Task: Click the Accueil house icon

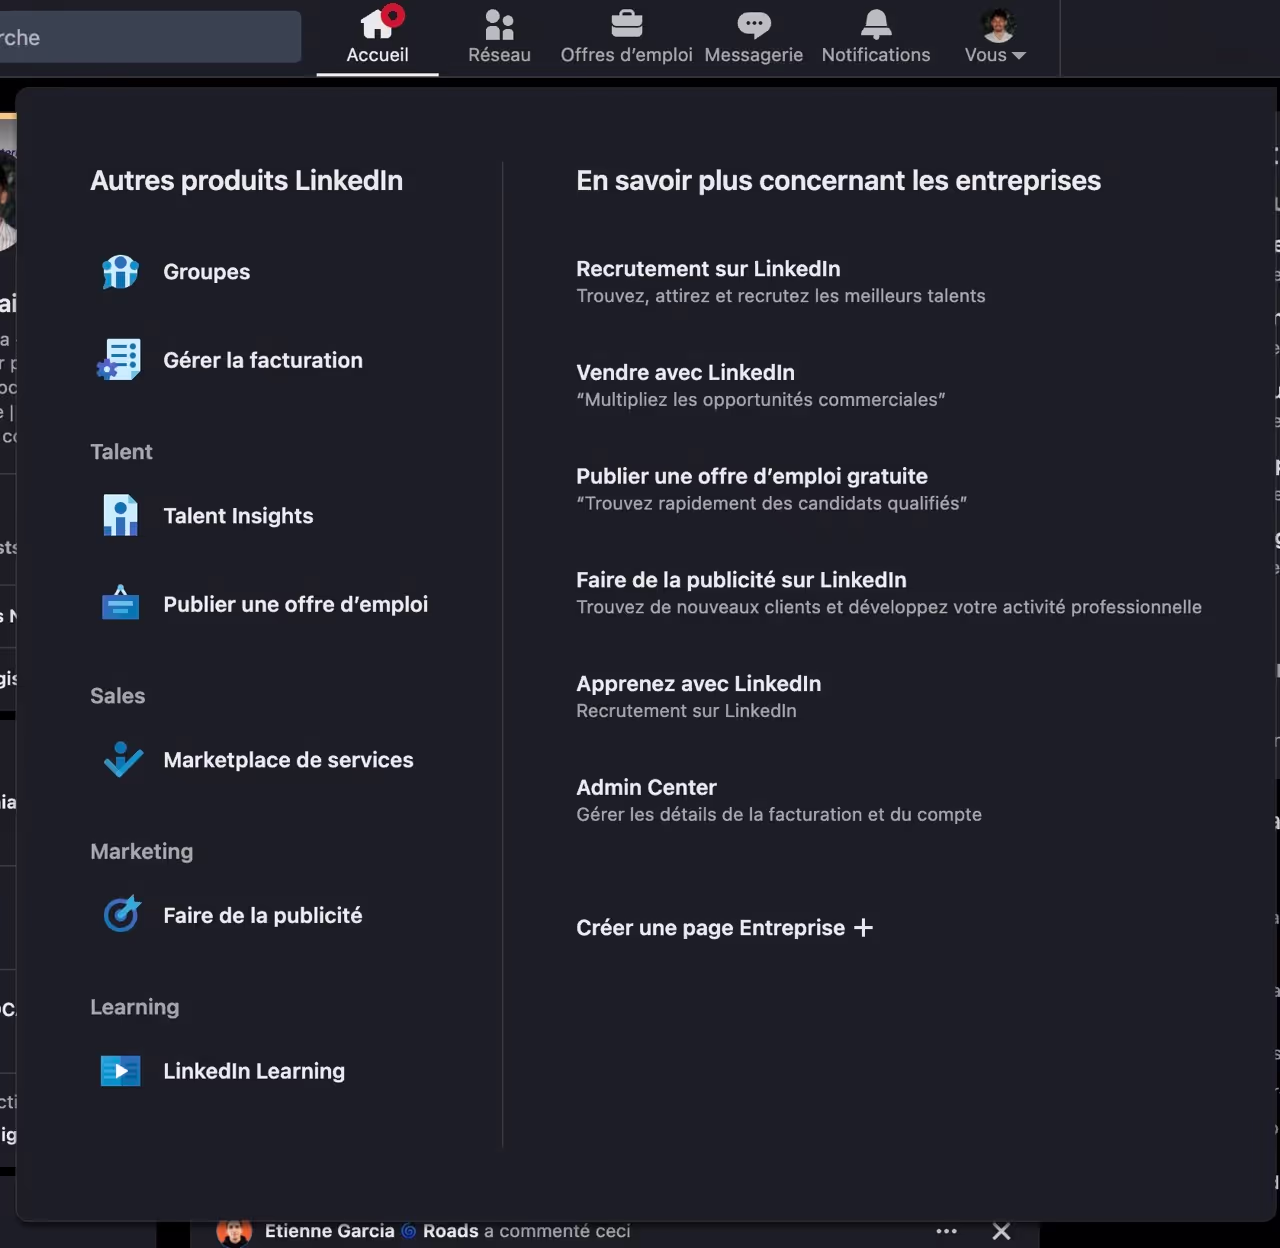Action: pos(377,24)
